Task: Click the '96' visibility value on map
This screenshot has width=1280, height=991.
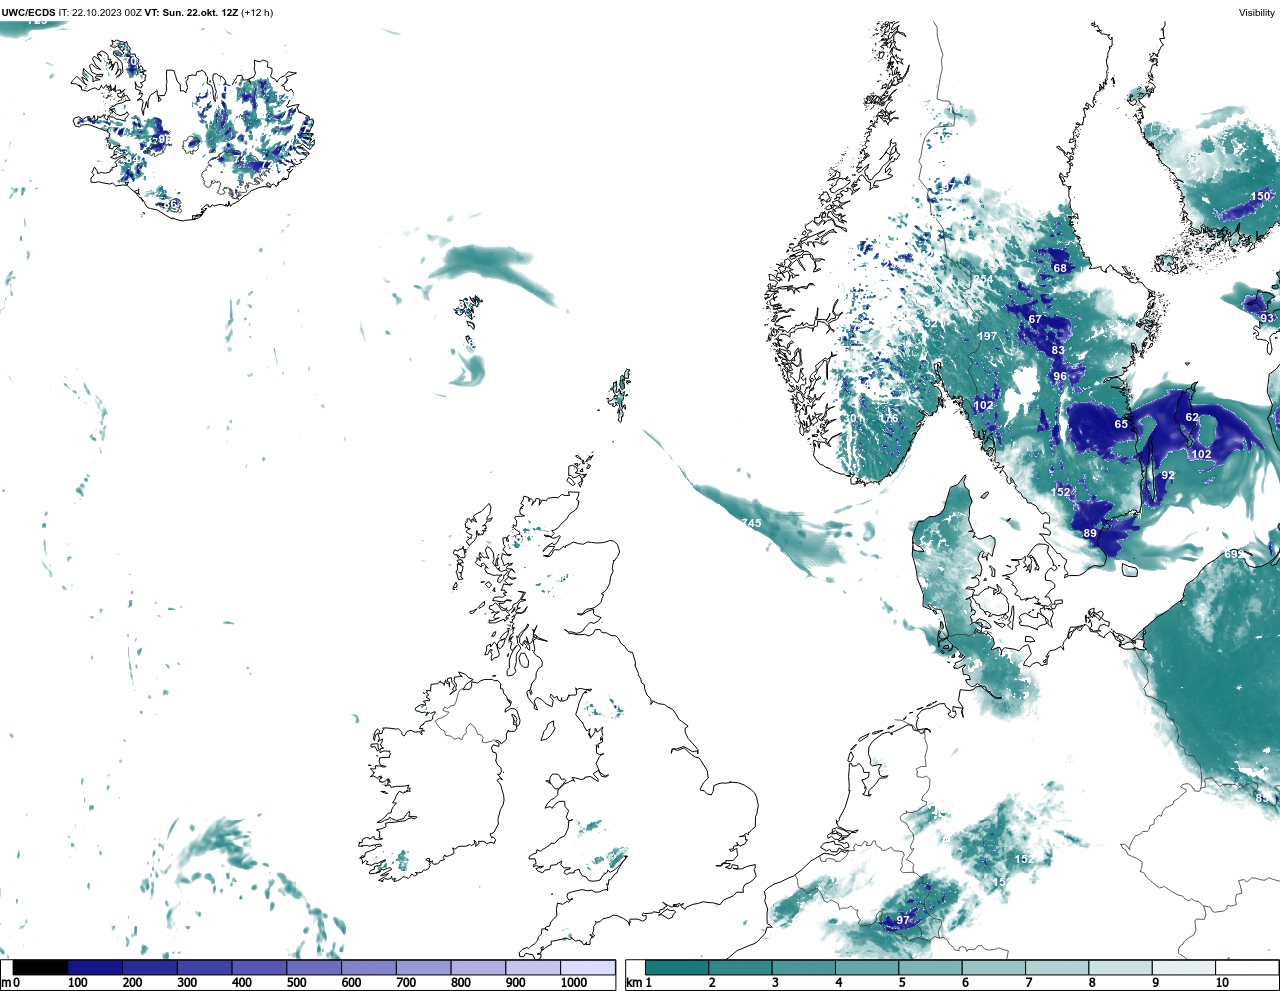Action: click(1060, 376)
